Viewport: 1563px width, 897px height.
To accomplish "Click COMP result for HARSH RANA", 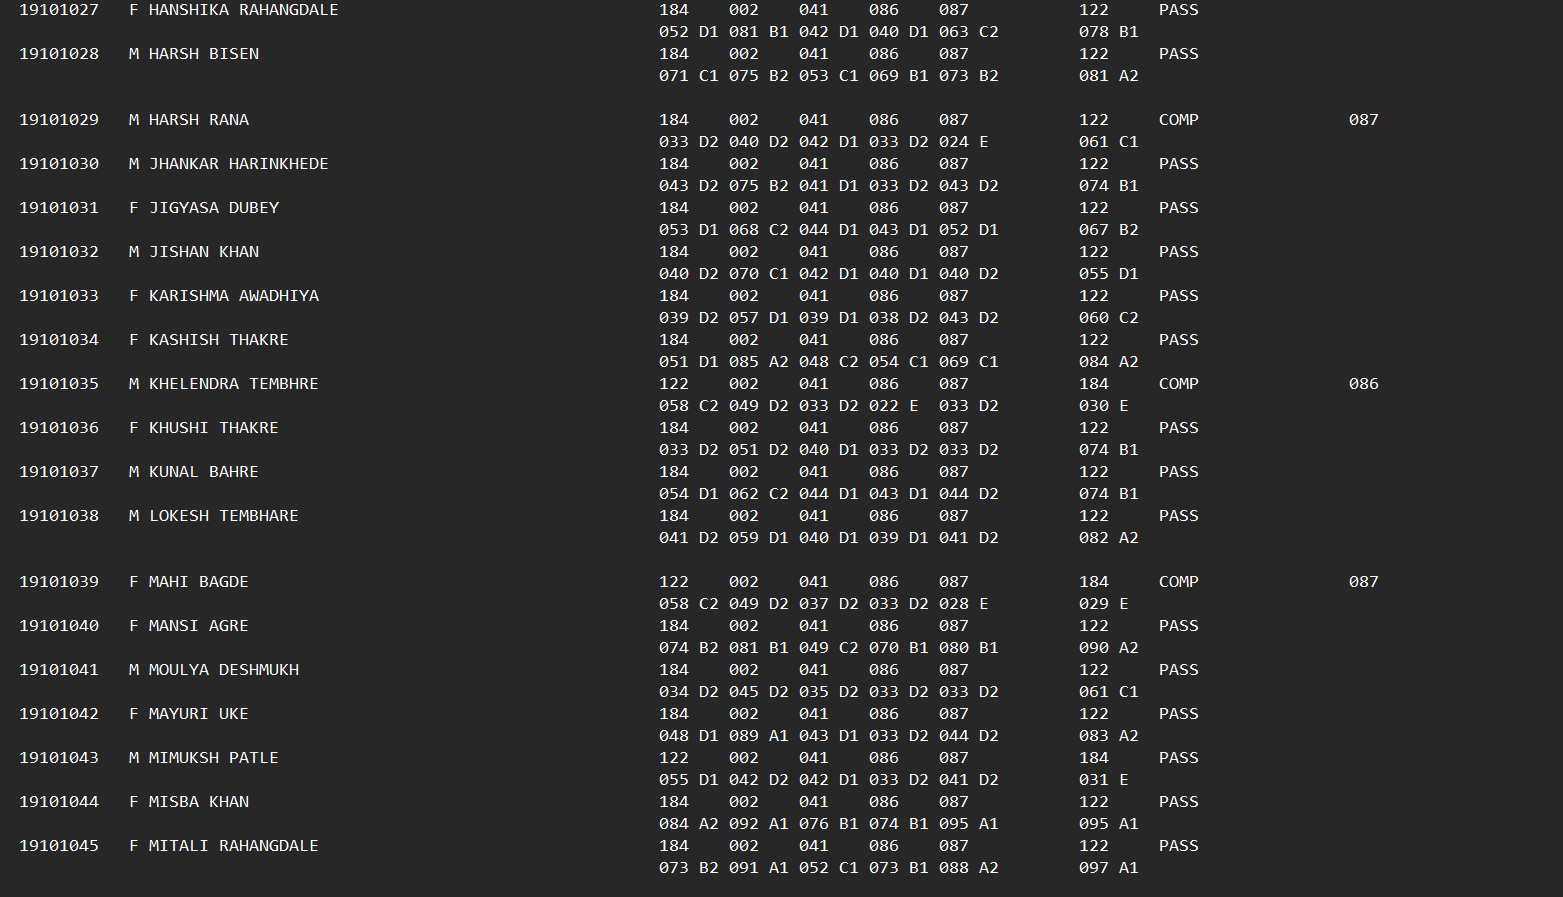I will pos(1179,120).
